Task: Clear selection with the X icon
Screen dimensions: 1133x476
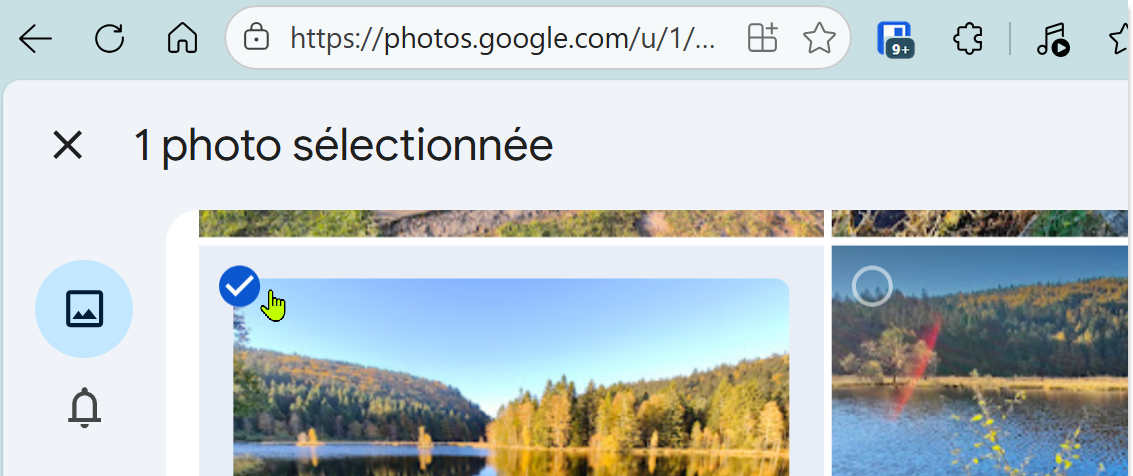Action: pos(67,146)
